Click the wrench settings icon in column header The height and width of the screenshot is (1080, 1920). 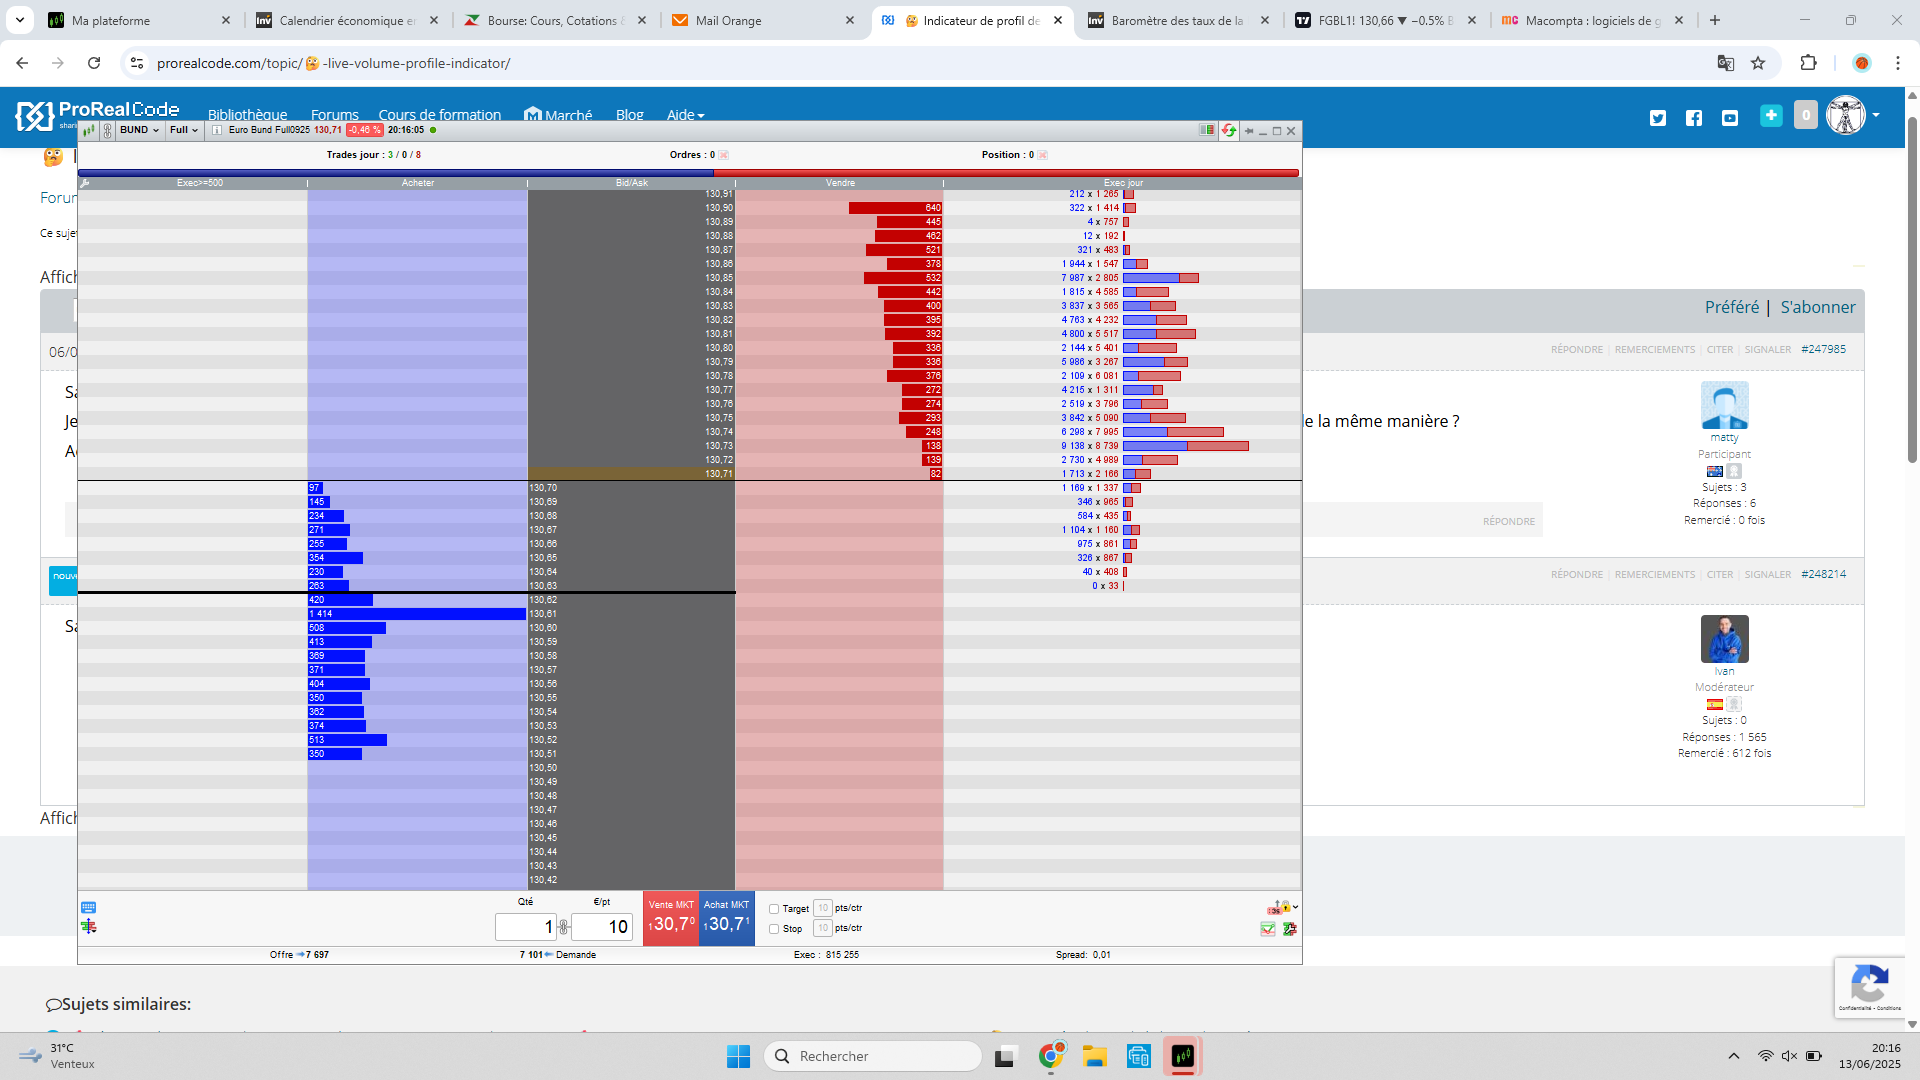coord(85,183)
